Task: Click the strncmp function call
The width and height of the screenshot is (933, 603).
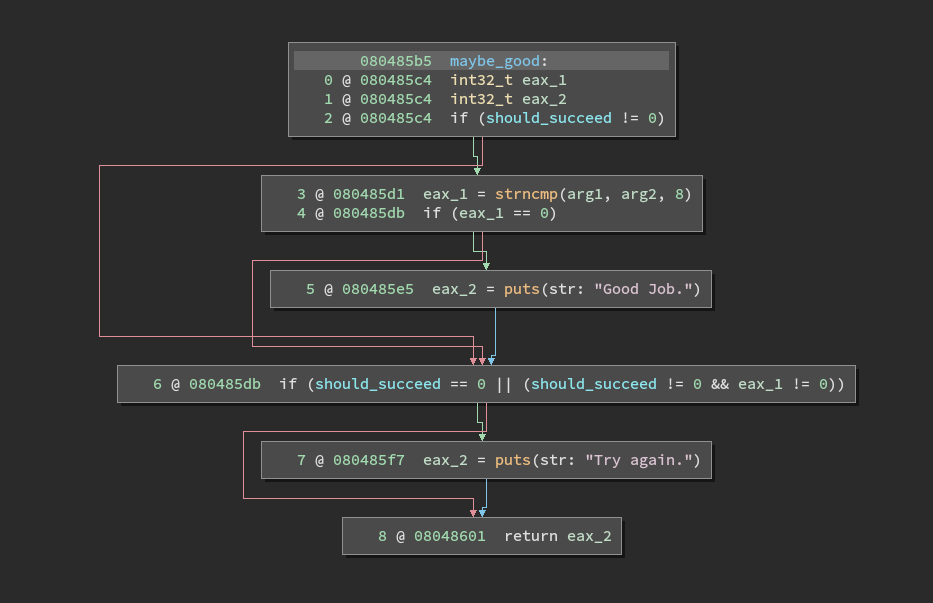Action: (x=526, y=195)
